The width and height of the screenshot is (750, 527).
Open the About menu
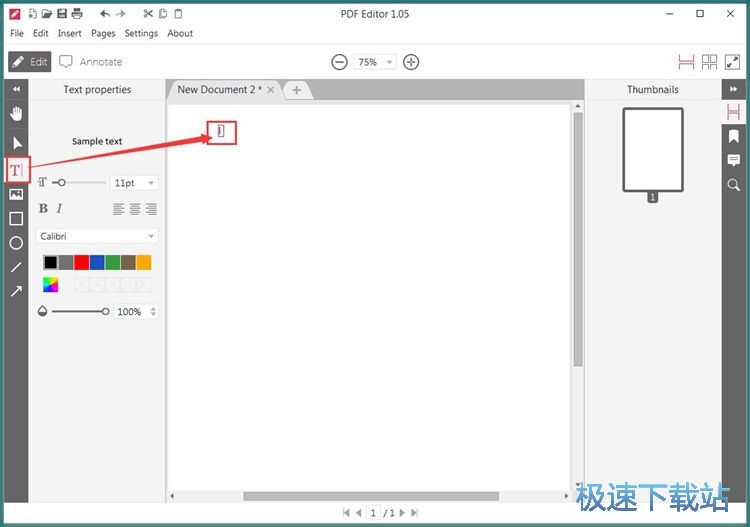point(180,33)
